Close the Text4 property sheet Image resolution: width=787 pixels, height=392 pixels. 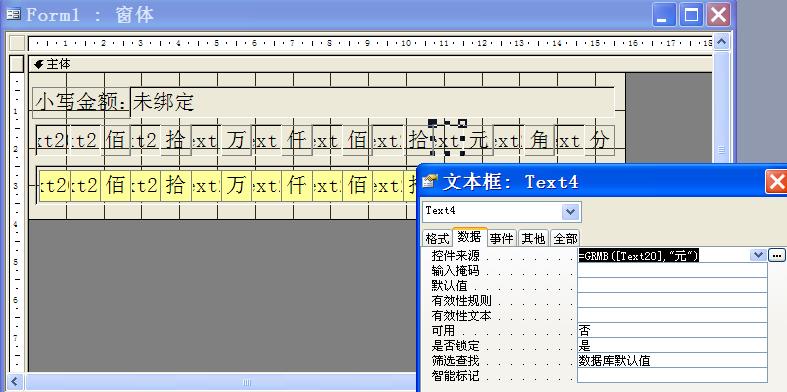pyautogui.click(x=776, y=181)
